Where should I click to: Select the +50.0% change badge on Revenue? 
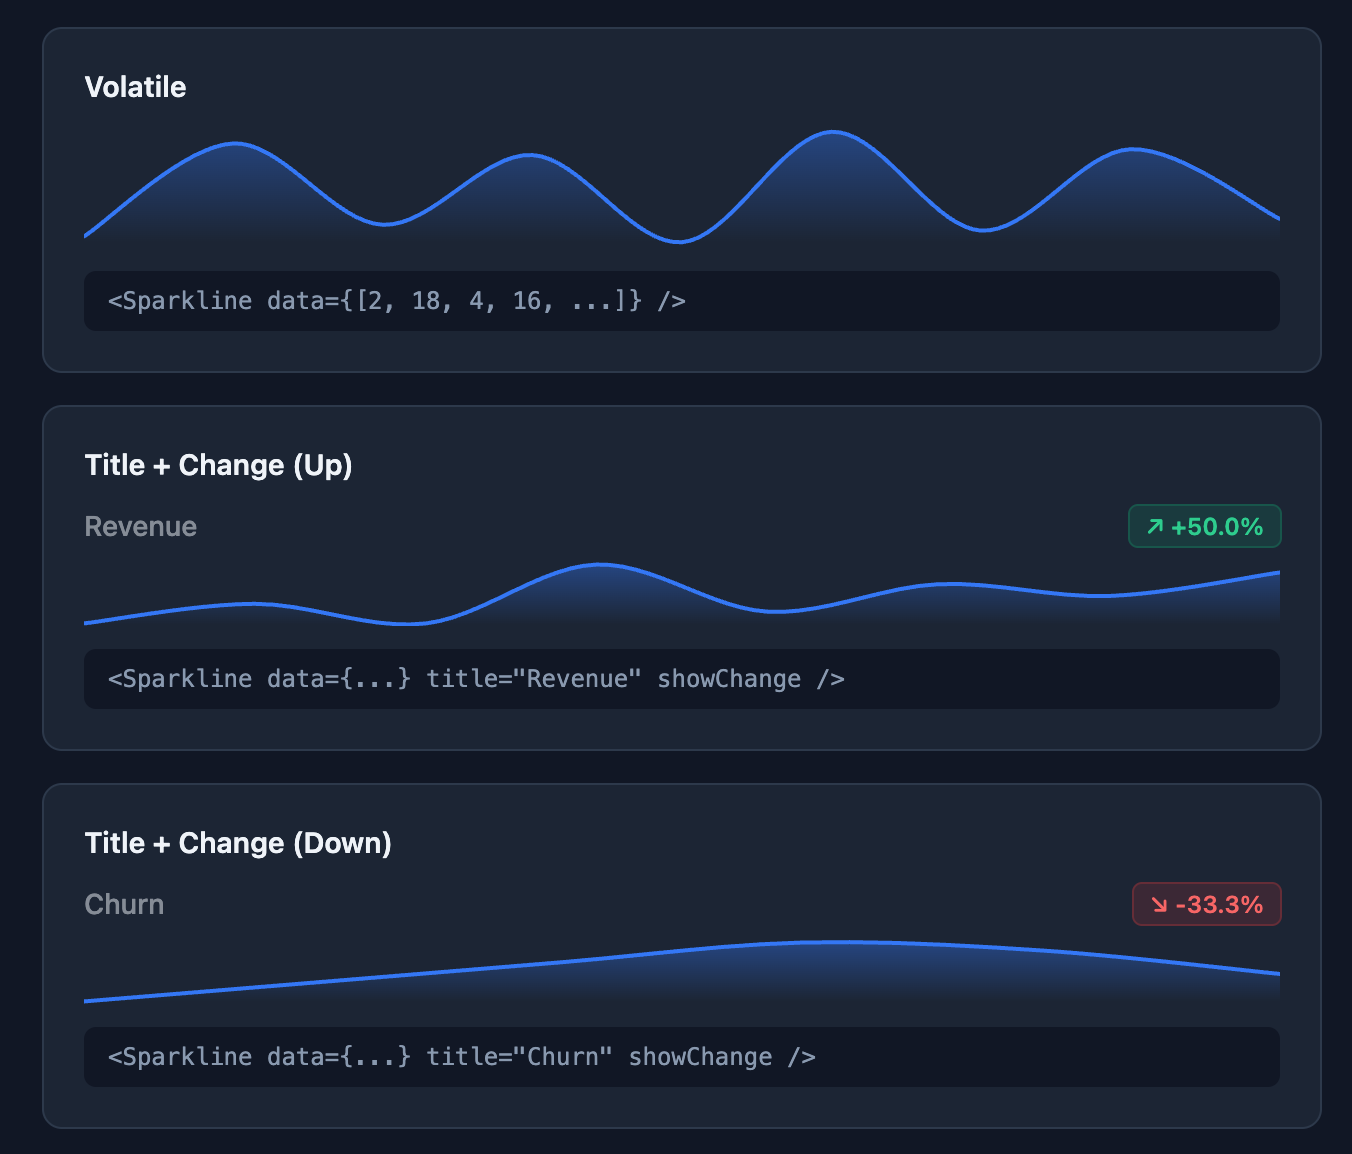1205,525
